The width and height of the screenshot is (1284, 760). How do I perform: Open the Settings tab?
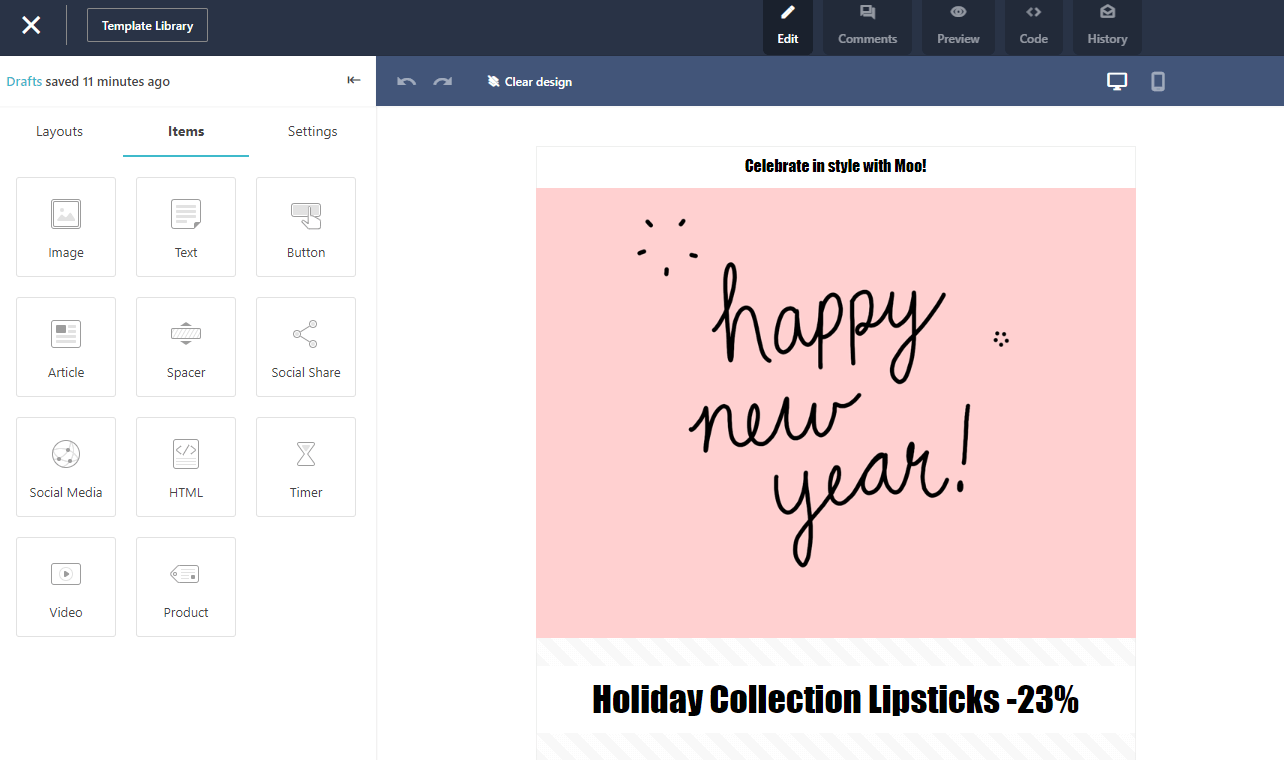(312, 131)
